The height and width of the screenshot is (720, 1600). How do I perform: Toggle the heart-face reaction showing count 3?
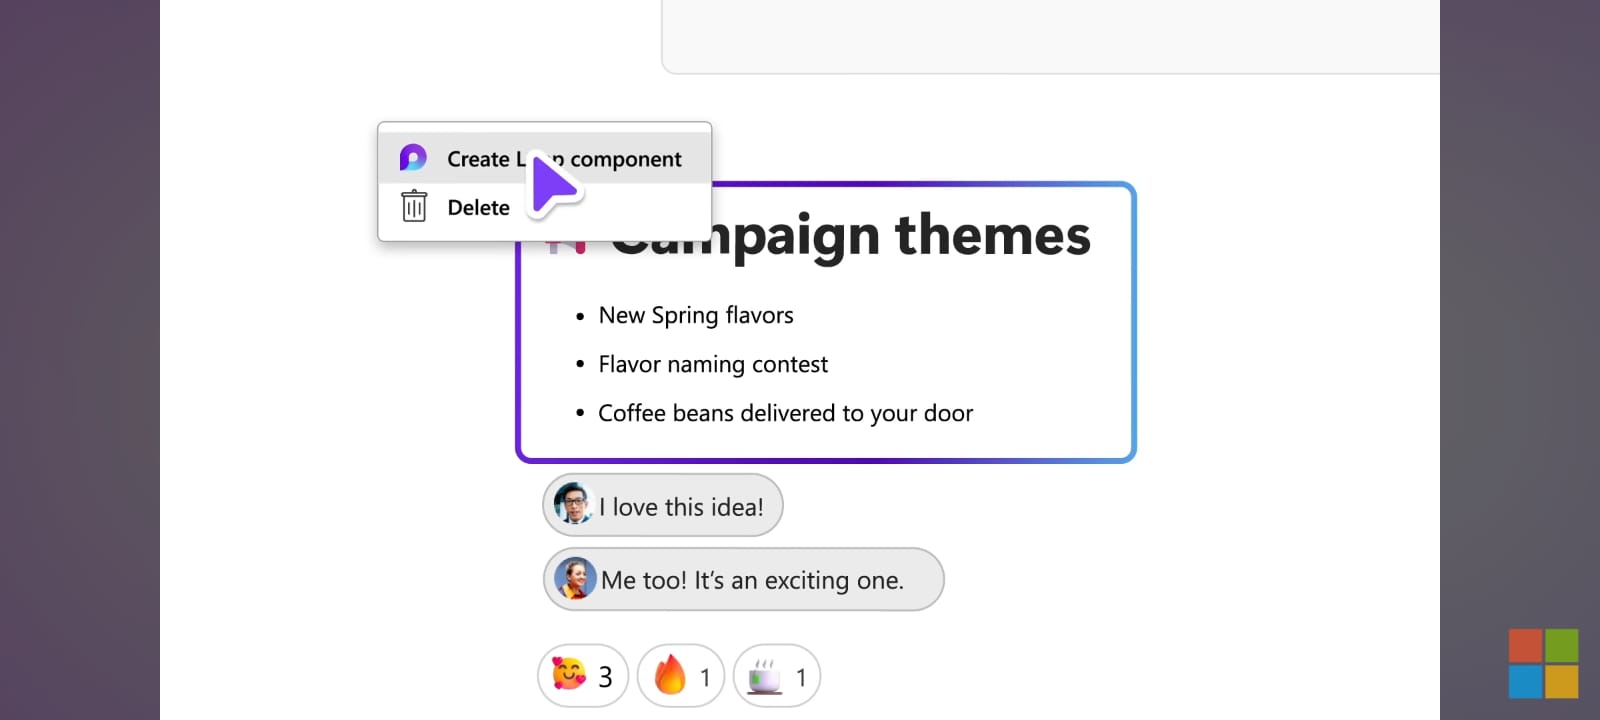(x=583, y=676)
